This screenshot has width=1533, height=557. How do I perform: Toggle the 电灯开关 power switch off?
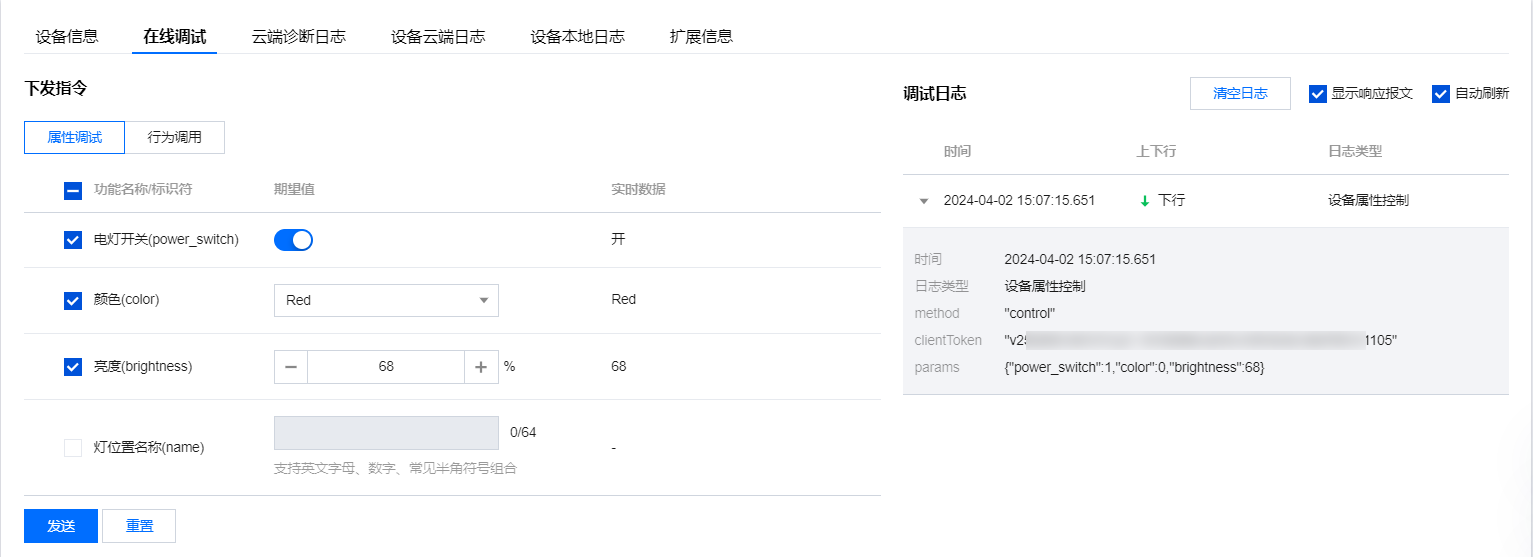click(293, 240)
